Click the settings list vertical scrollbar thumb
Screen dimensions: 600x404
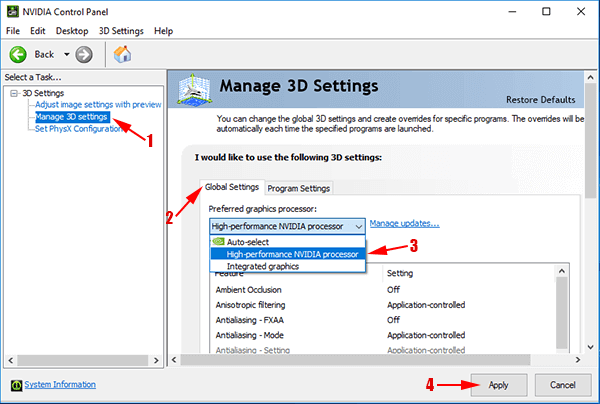click(562, 313)
